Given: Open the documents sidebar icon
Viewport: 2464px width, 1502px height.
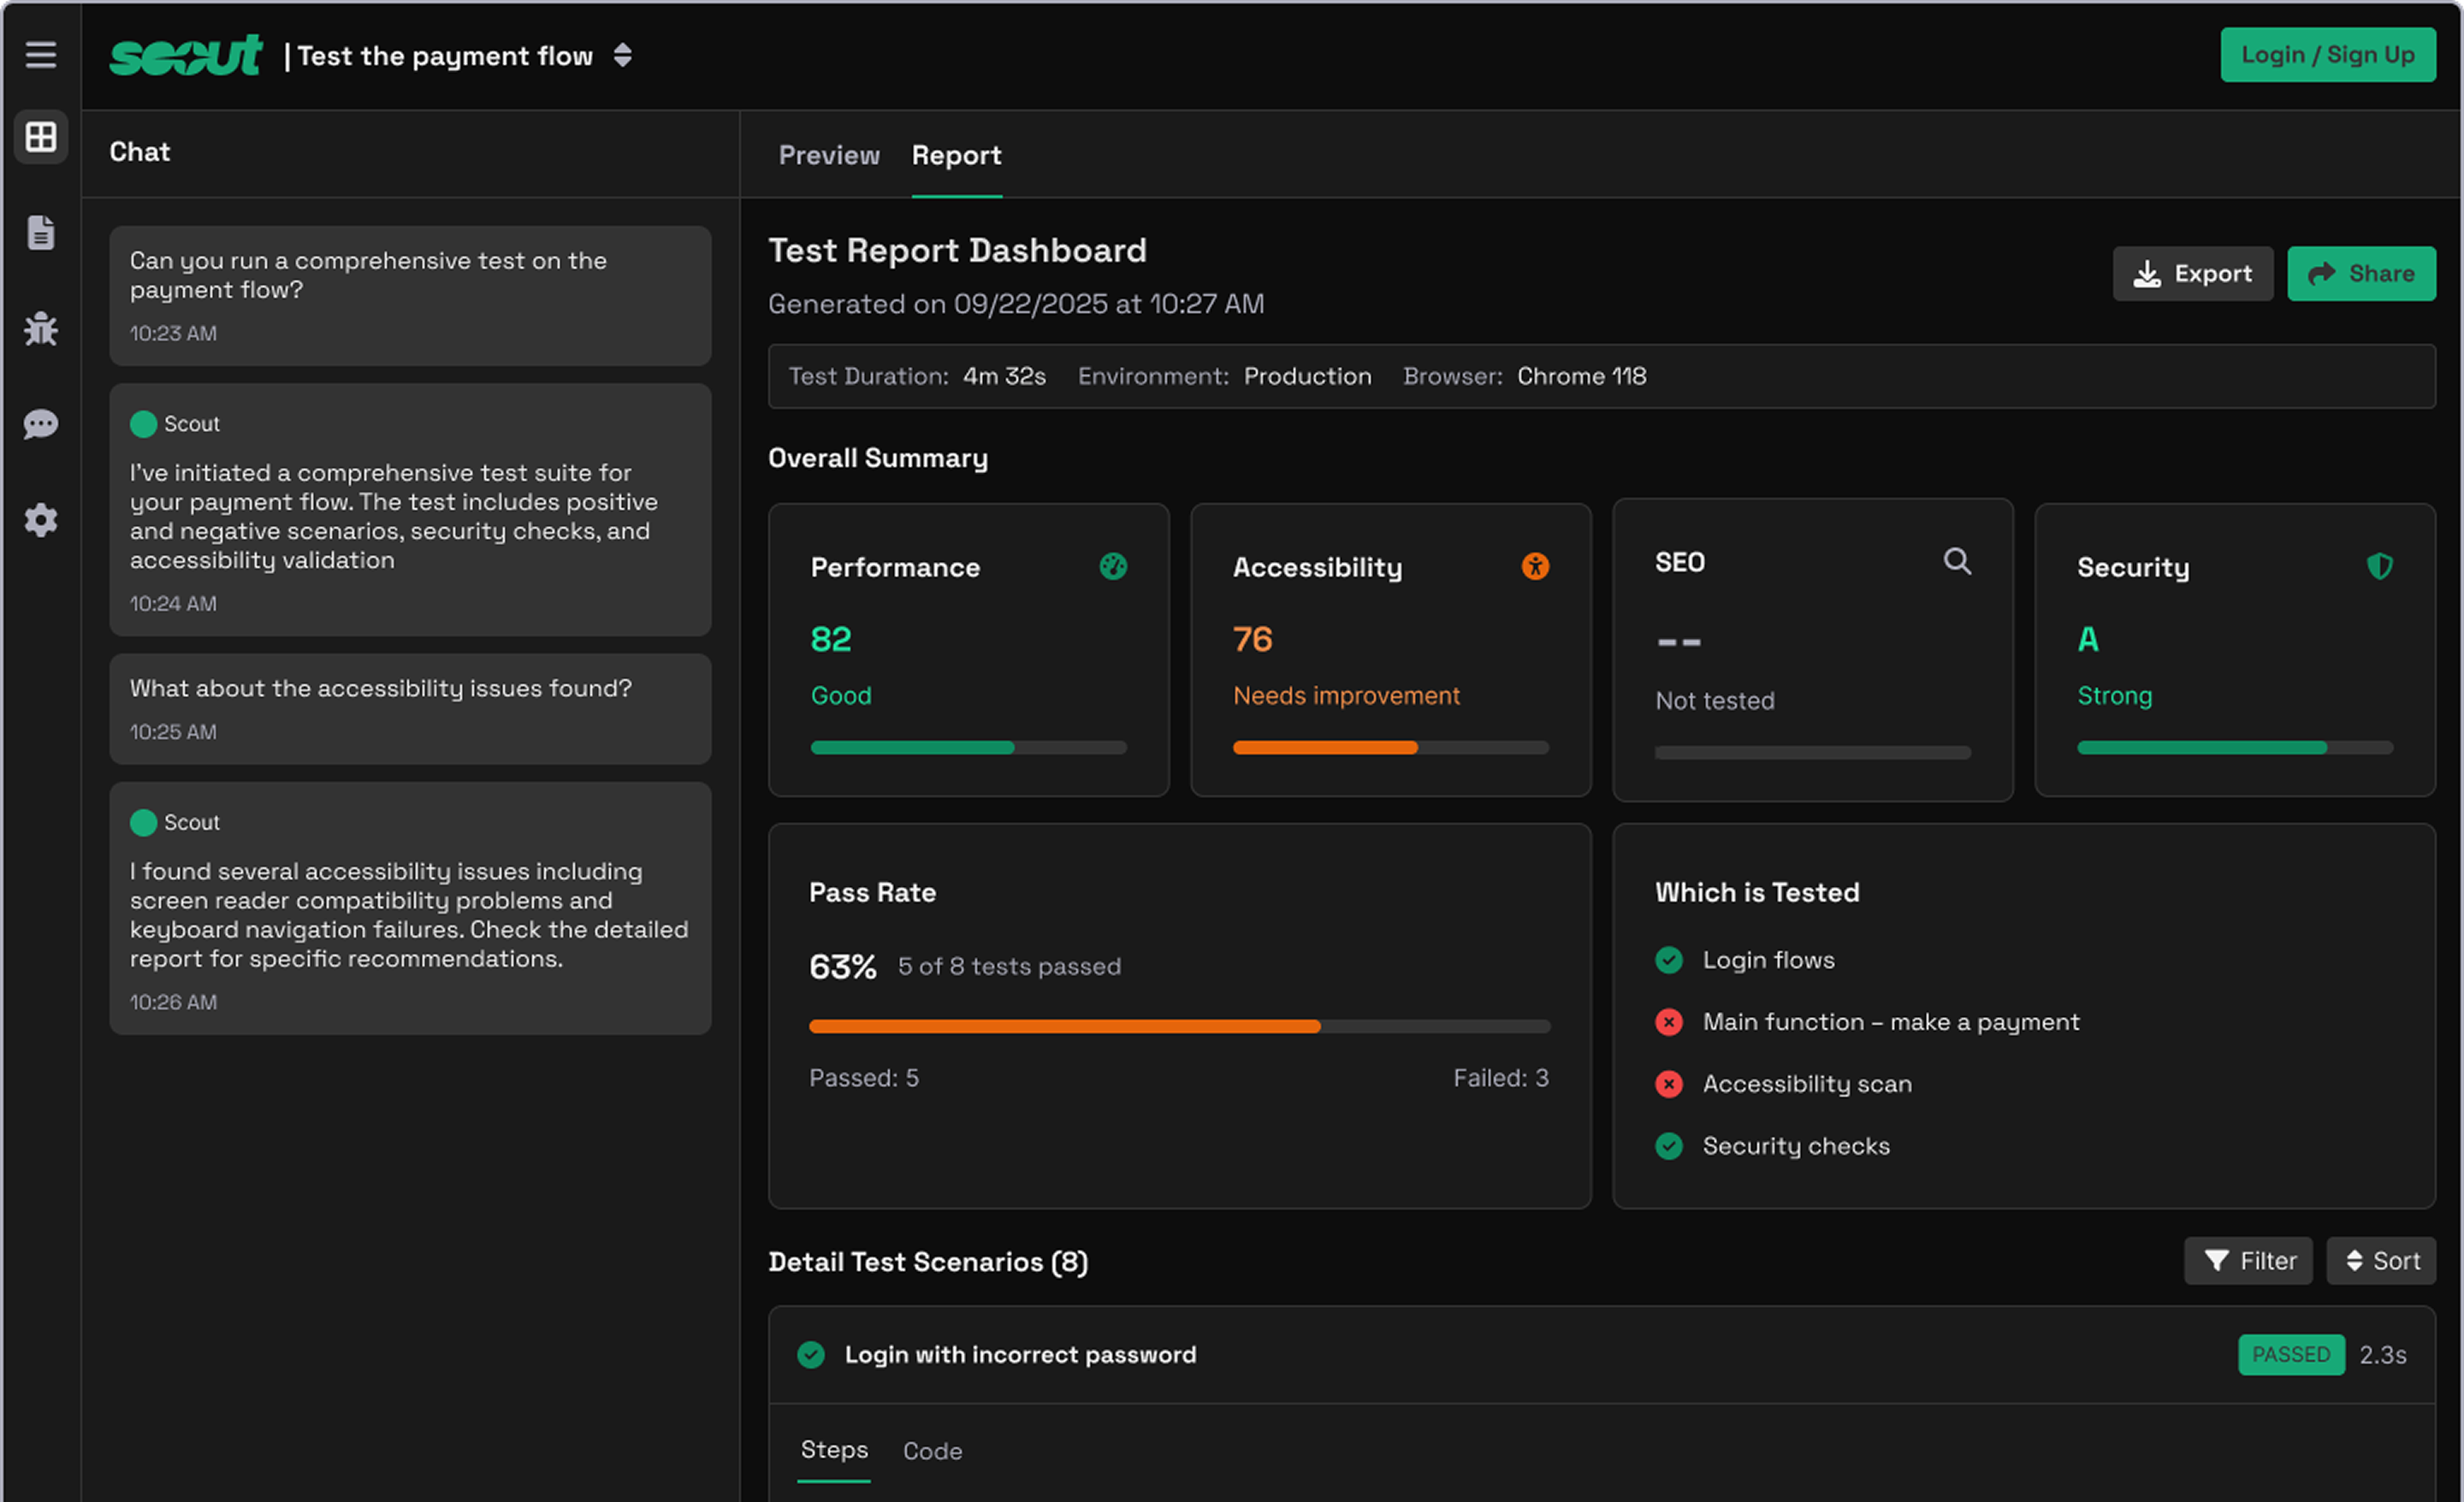Looking at the screenshot, I should [41, 232].
